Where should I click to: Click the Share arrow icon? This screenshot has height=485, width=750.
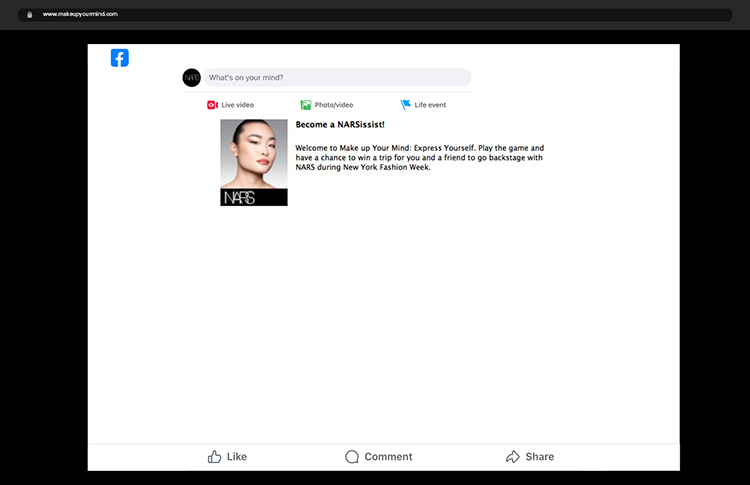coord(513,457)
